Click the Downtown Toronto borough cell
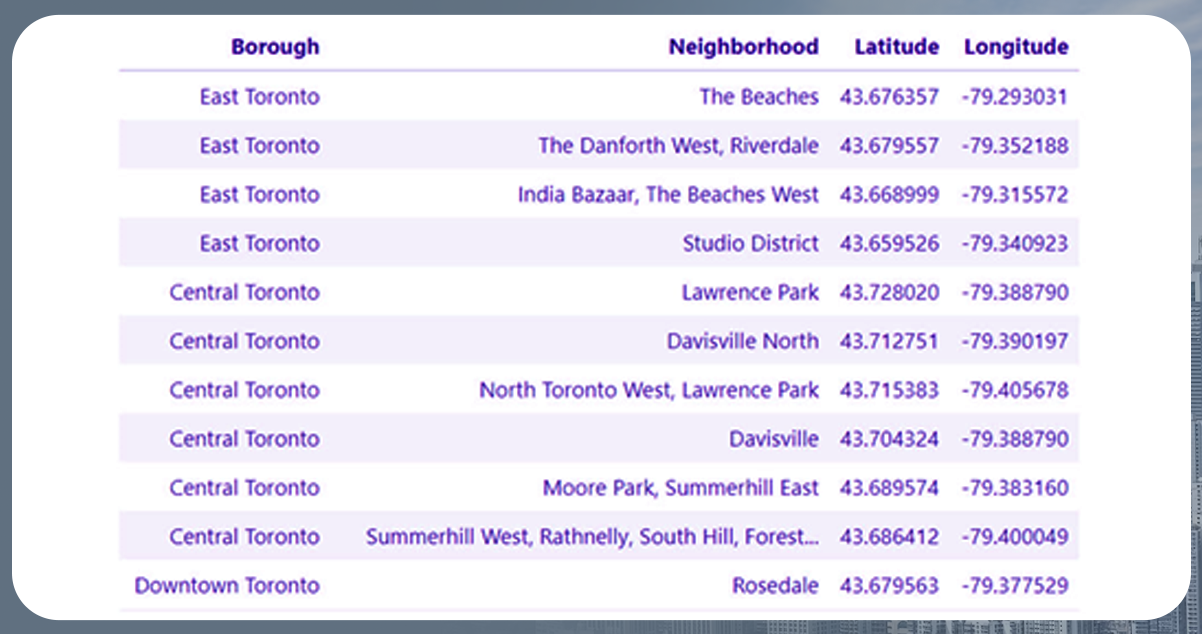 (x=227, y=587)
